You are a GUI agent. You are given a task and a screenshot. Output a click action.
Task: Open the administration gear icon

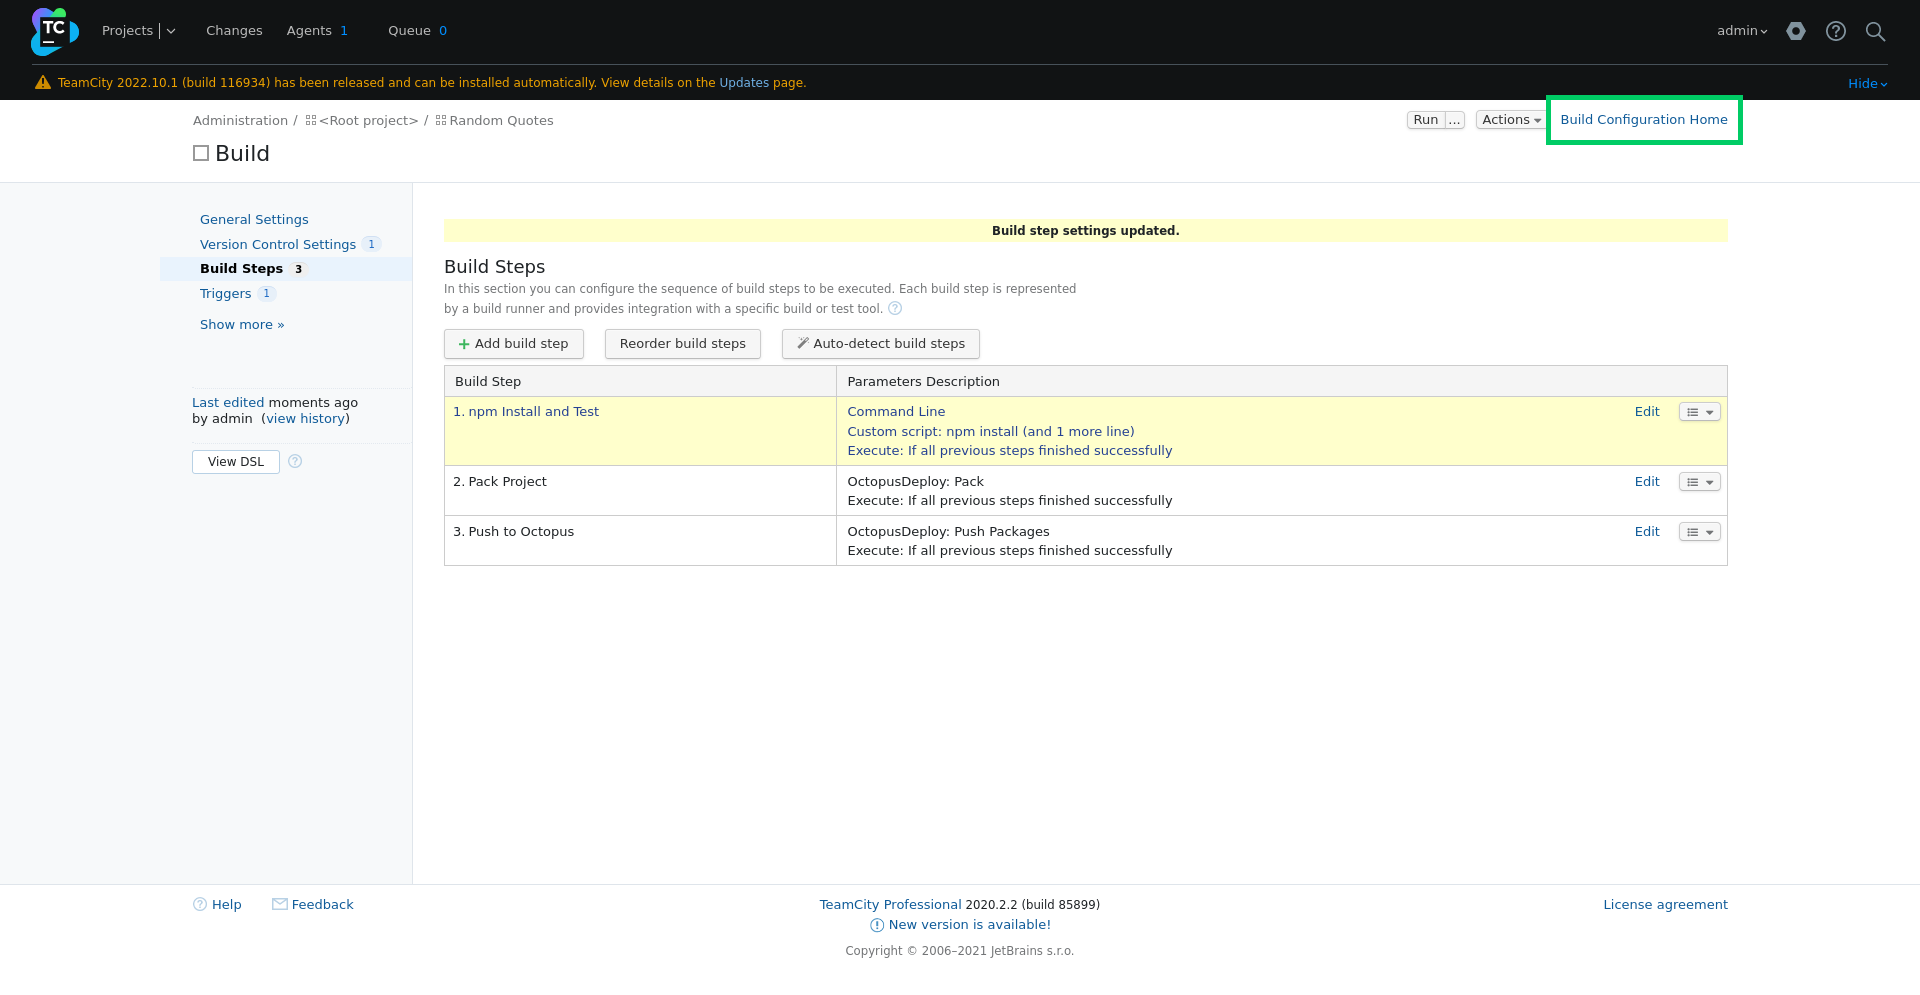click(x=1796, y=31)
